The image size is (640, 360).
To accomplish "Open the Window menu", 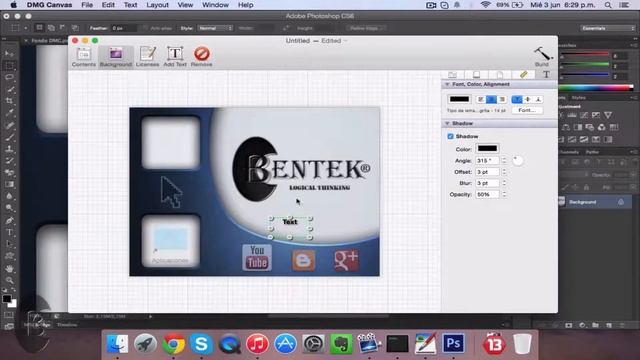I will [x=216, y=5].
